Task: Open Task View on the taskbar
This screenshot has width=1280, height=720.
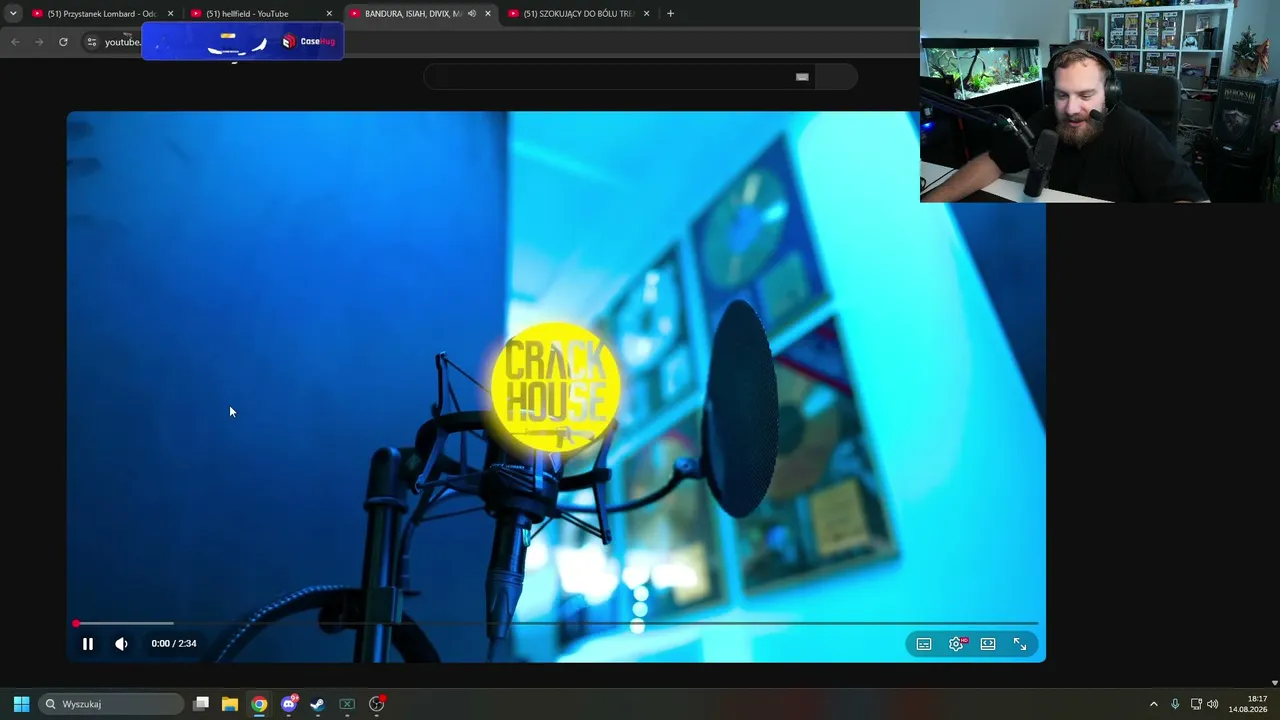Action: (x=201, y=704)
